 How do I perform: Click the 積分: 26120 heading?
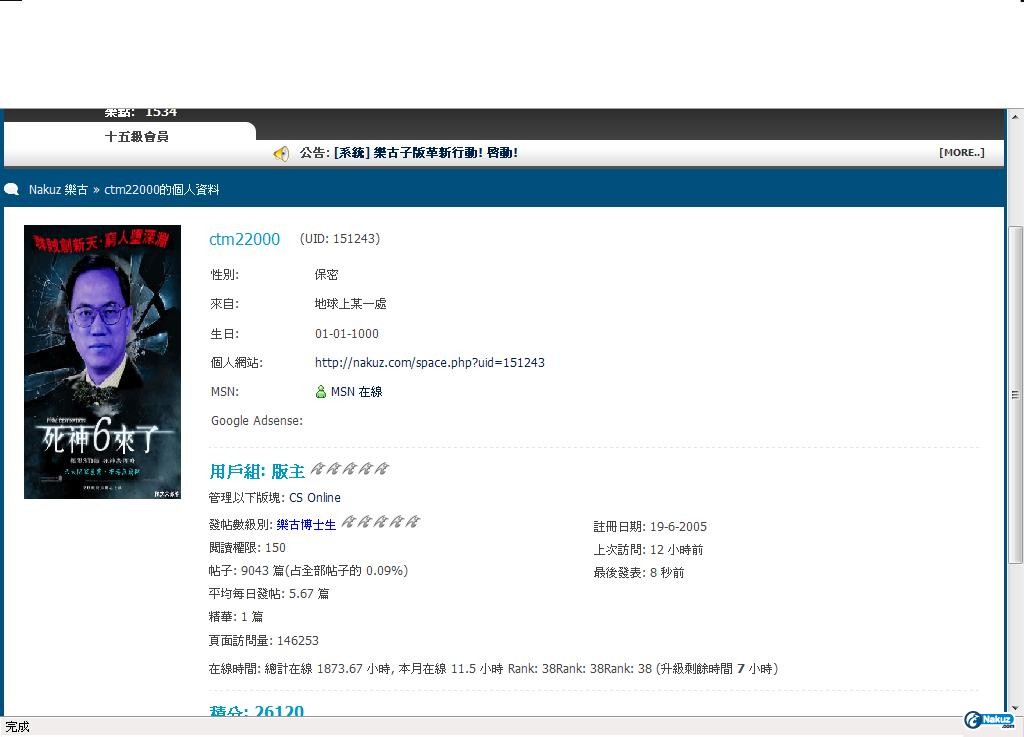point(257,710)
